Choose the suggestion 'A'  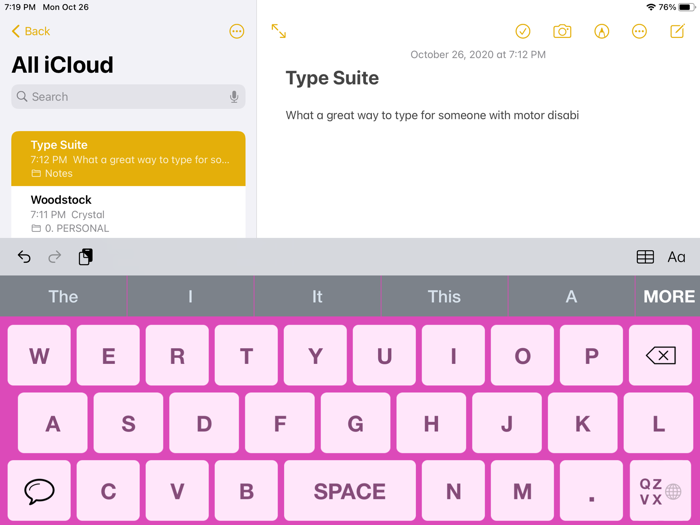tap(571, 296)
